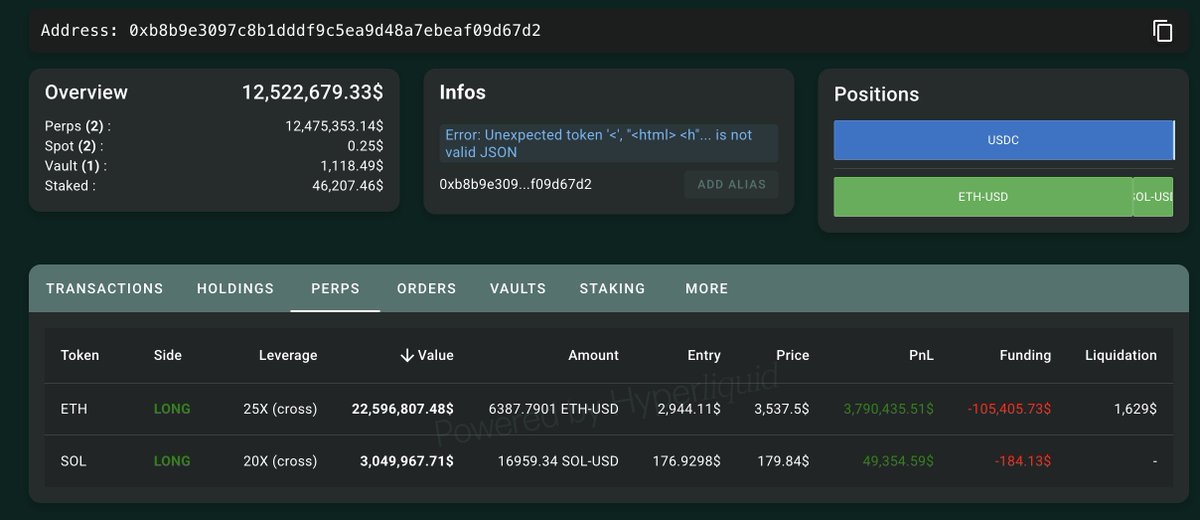Switch to the HOLDINGS tab
The height and width of the screenshot is (520, 1200).
coord(235,288)
